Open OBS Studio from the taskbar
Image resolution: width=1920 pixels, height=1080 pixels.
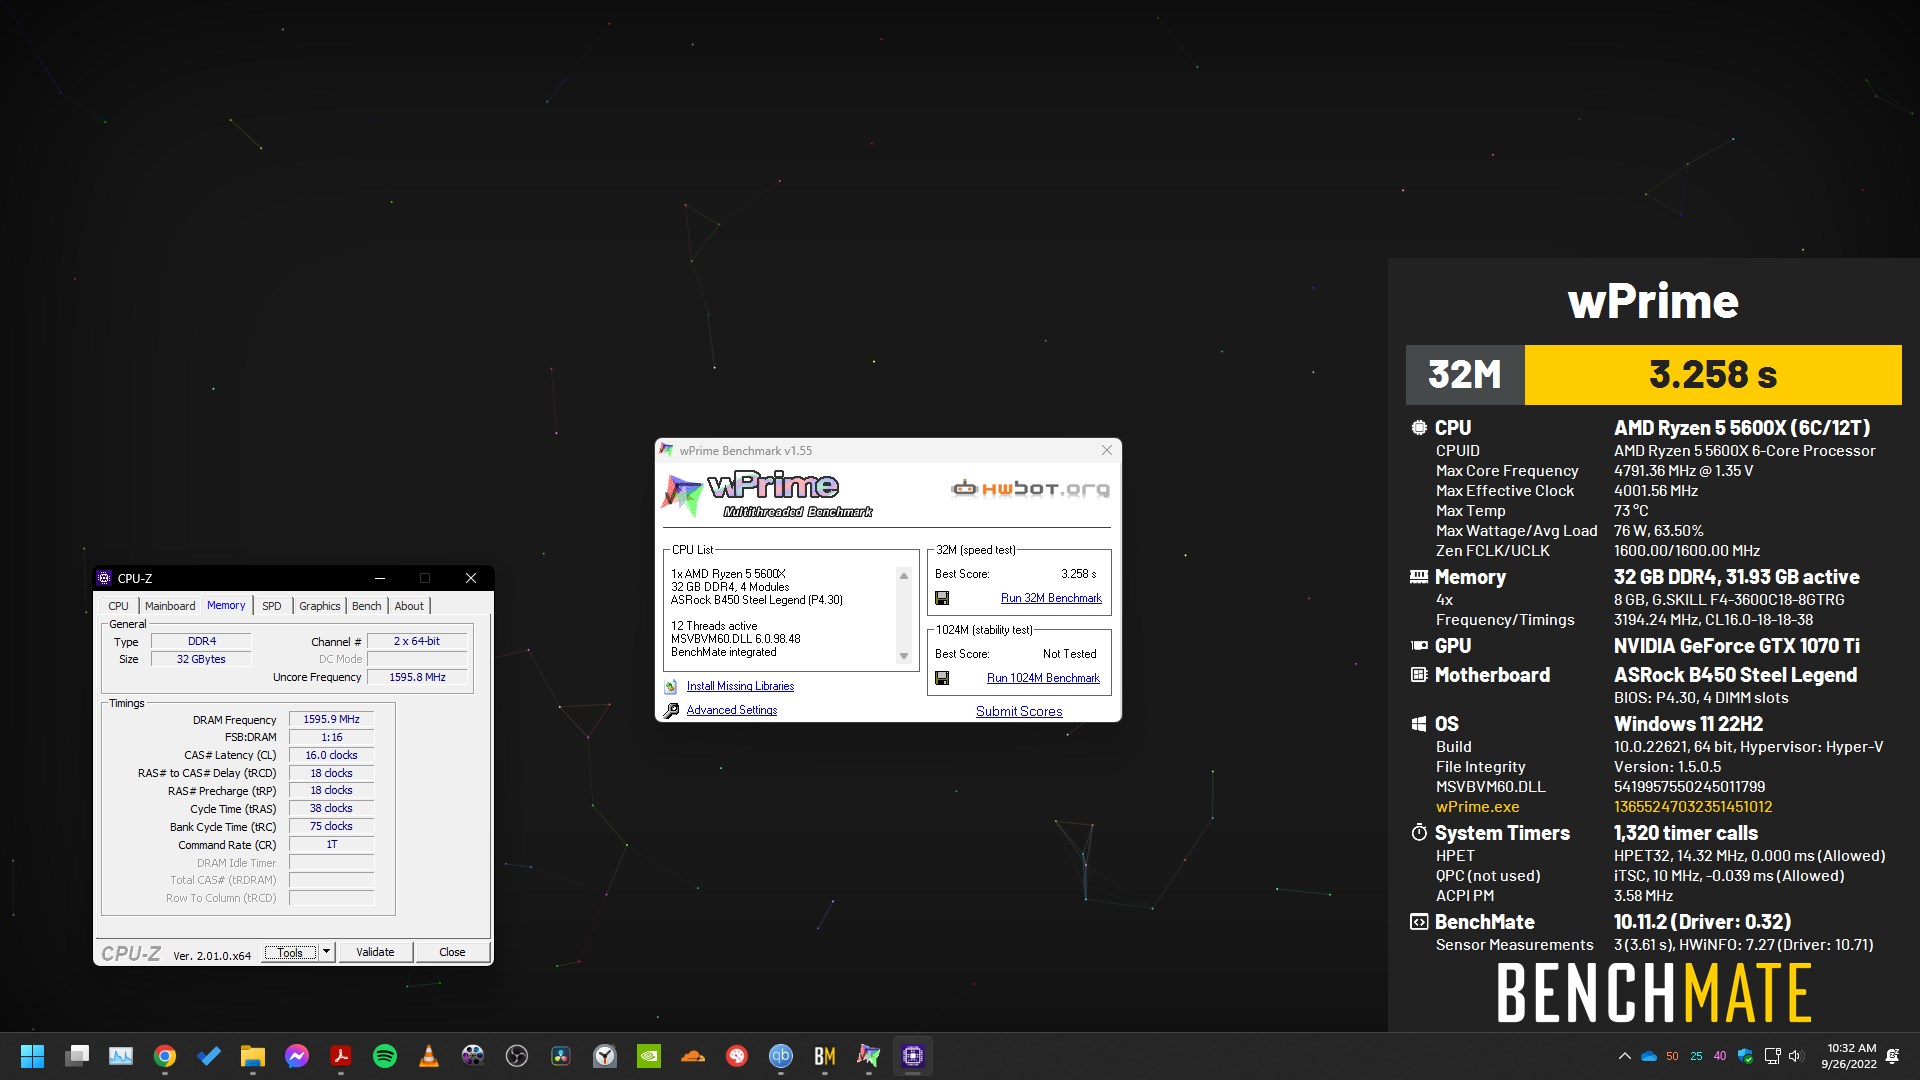(517, 1056)
